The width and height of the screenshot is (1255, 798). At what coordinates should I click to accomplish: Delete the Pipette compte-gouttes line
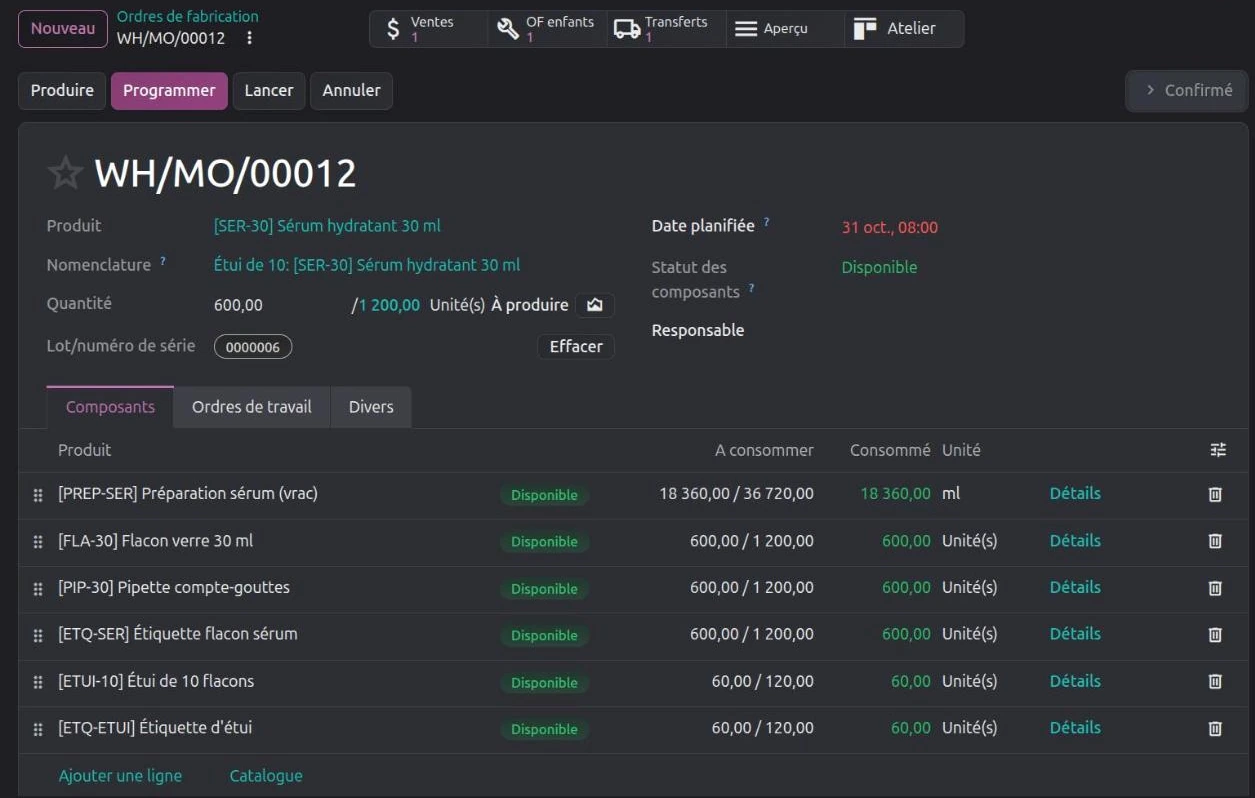[x=1215, y=588]
